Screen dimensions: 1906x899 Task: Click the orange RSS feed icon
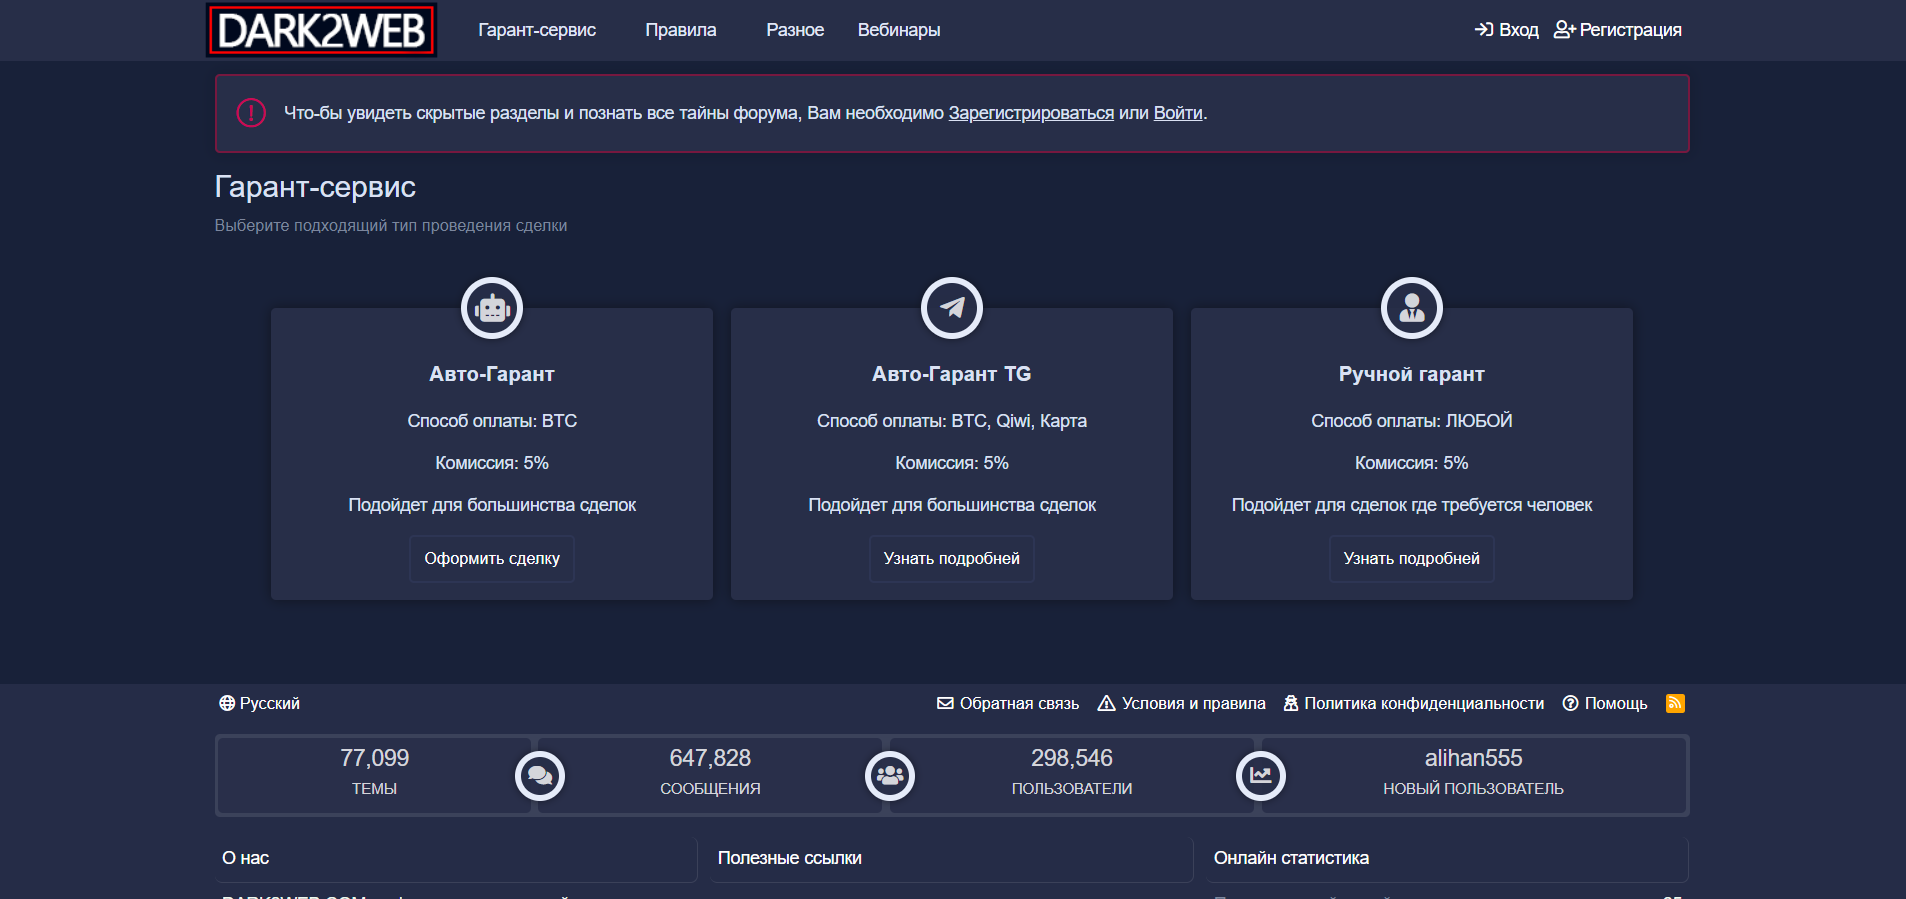(x=1675, y=703)
